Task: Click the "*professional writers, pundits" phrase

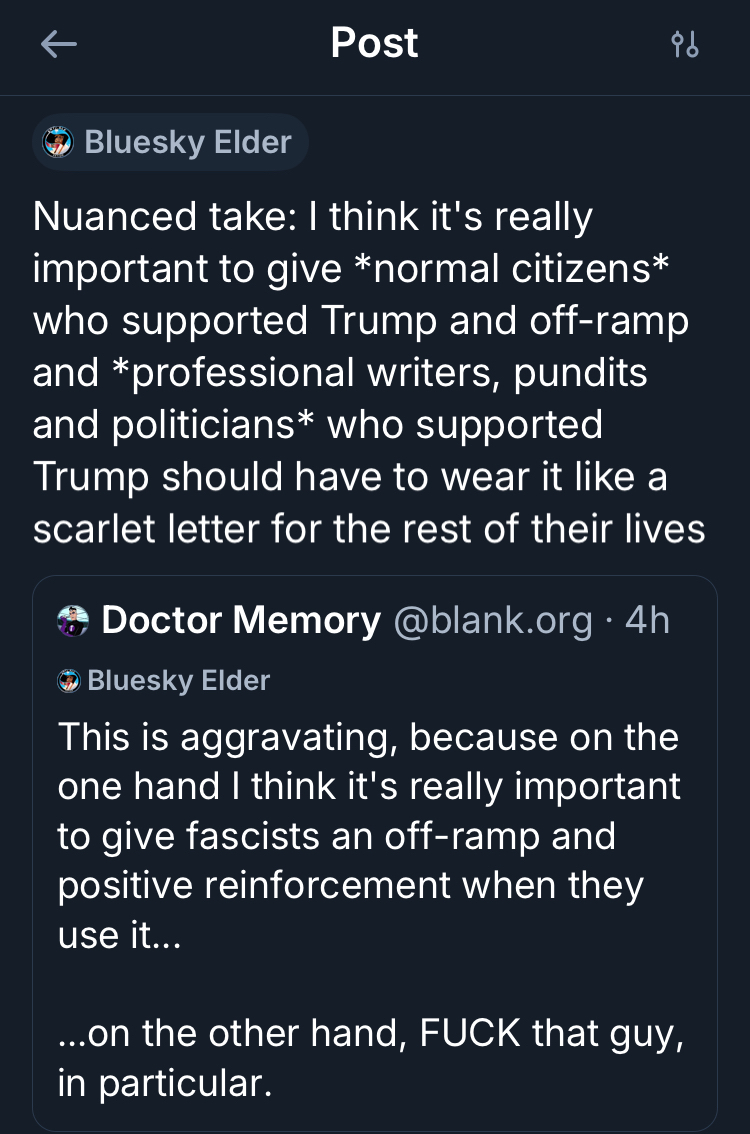Action: pyautogui.click(x=374, y=372)
